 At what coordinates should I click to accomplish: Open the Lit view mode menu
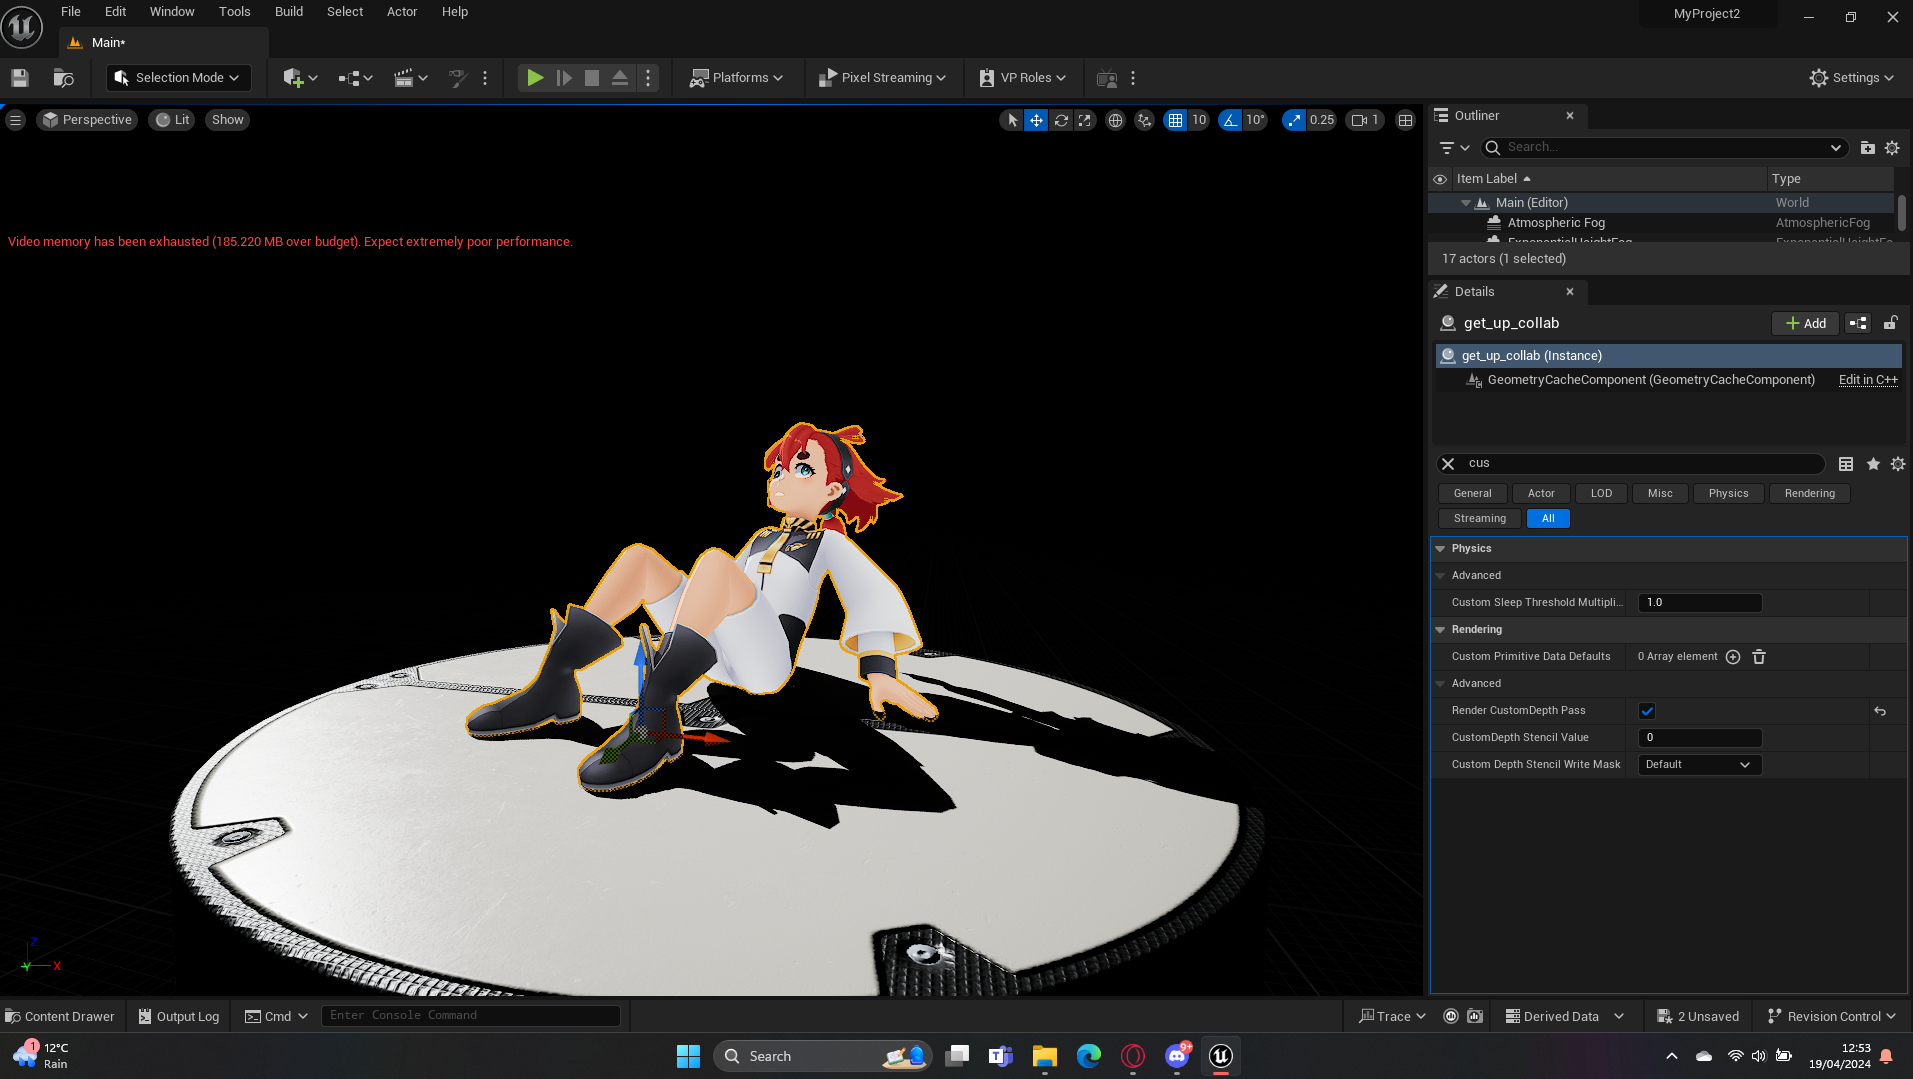172,120
